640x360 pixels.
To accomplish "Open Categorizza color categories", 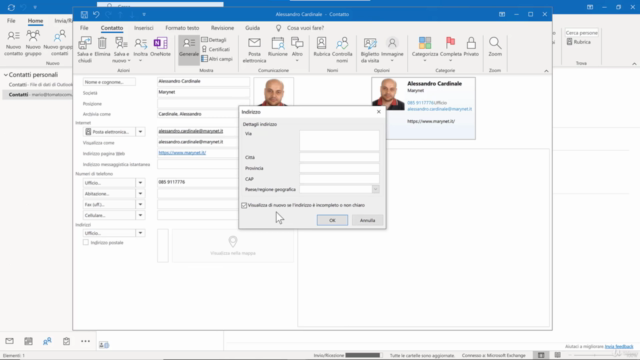I will [424, 49].
